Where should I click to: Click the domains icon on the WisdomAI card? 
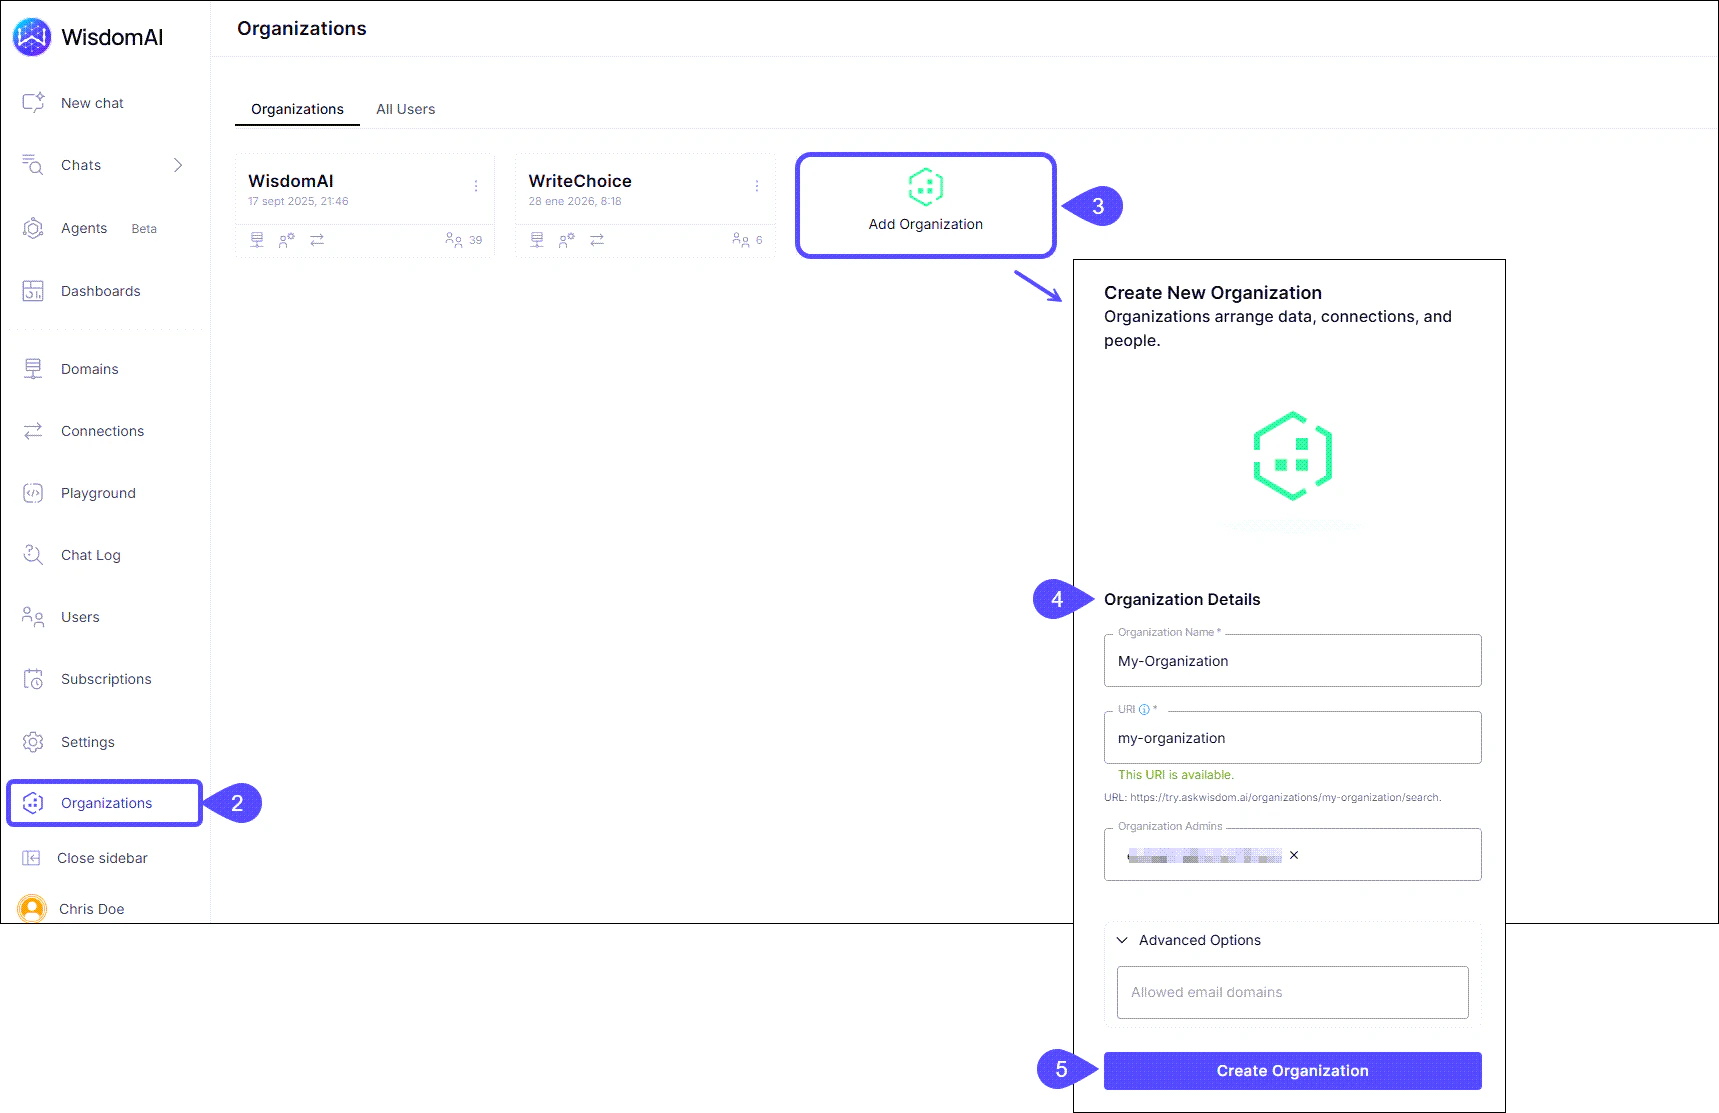pyautogui.click(x=257, y=240)
